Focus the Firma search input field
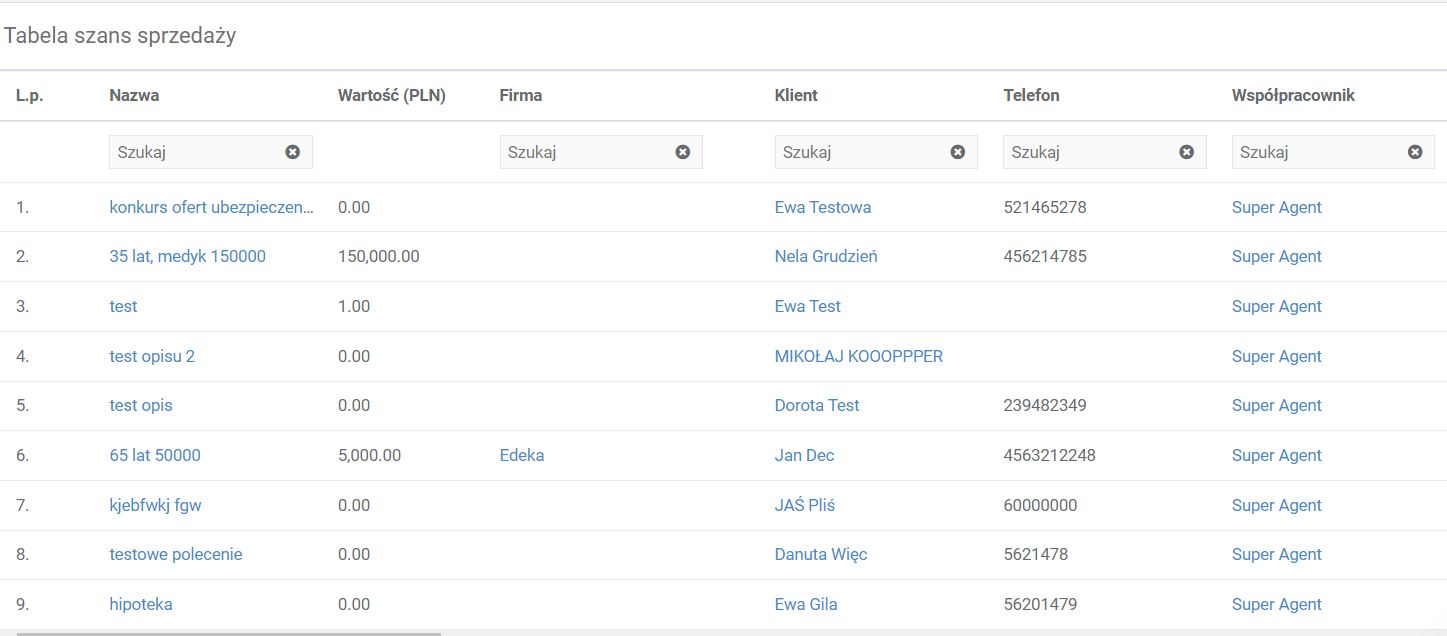1447x636 pixels. tap(585, 152)
